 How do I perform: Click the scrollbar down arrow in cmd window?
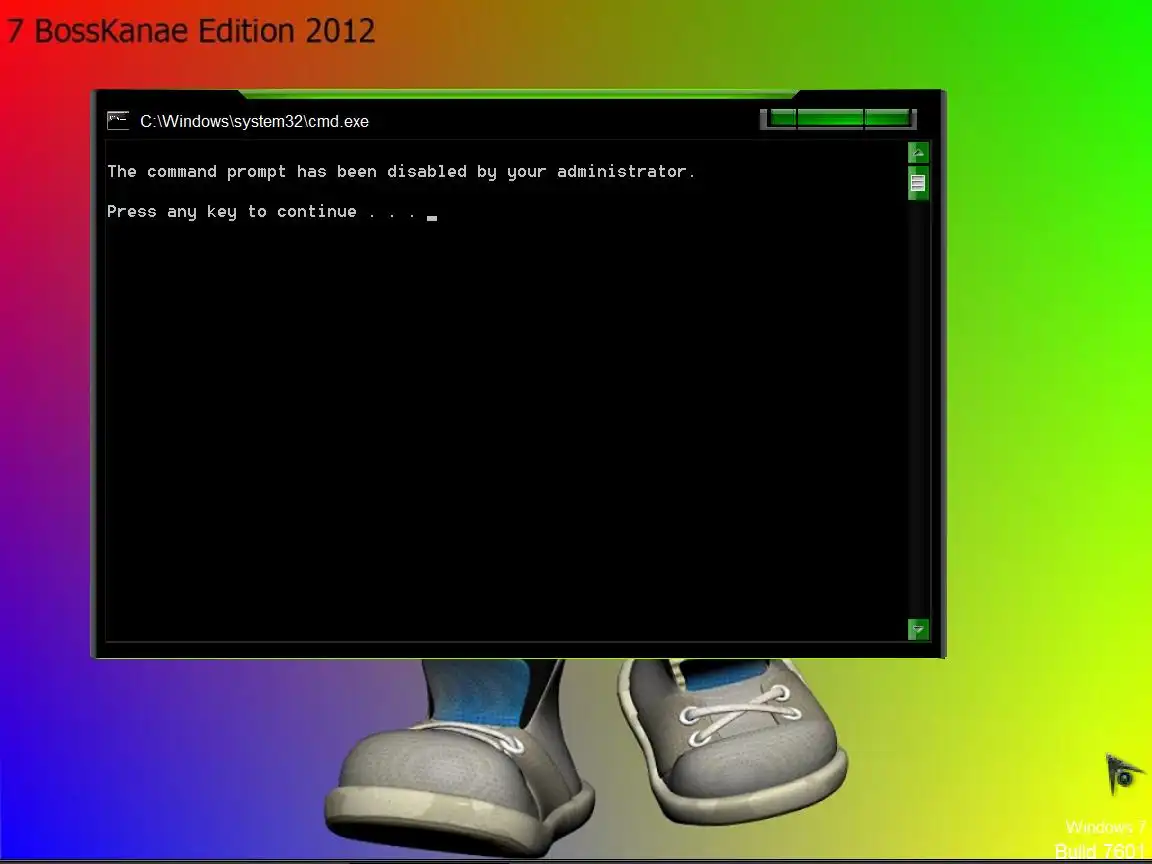pyautogui.click(x=918, y=630)
